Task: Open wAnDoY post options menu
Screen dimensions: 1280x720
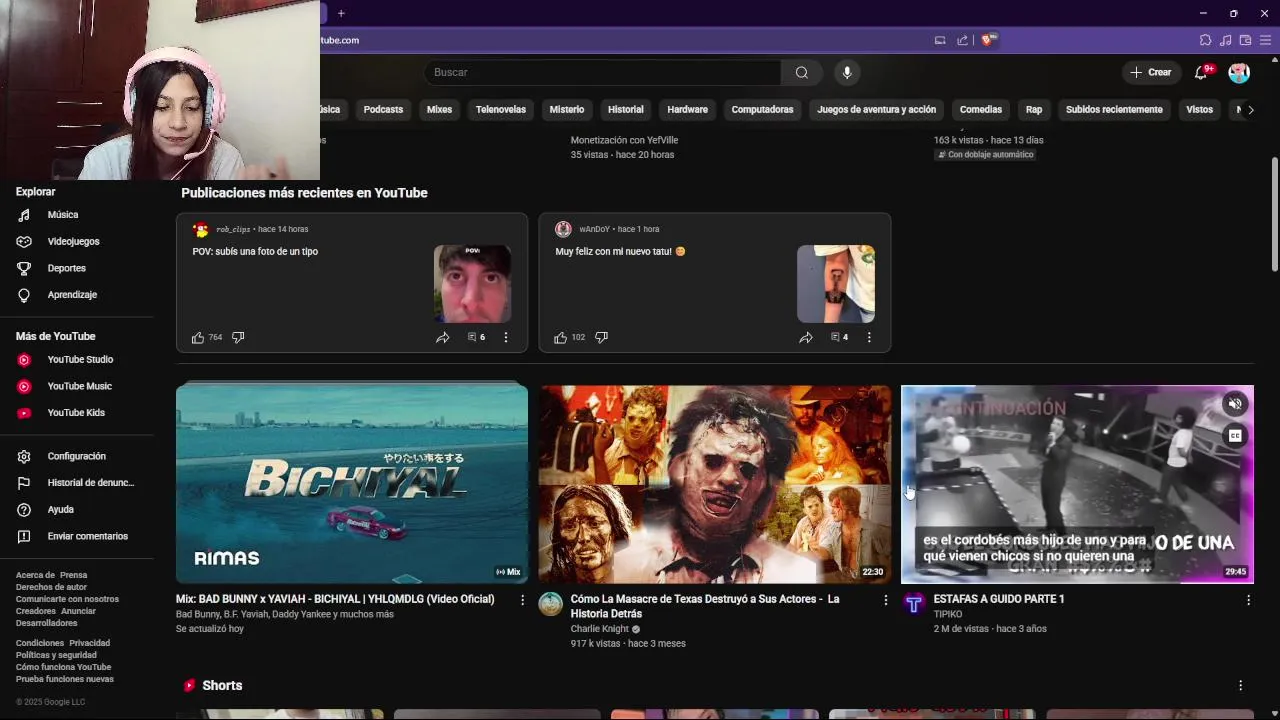Action: pos(869,337)
